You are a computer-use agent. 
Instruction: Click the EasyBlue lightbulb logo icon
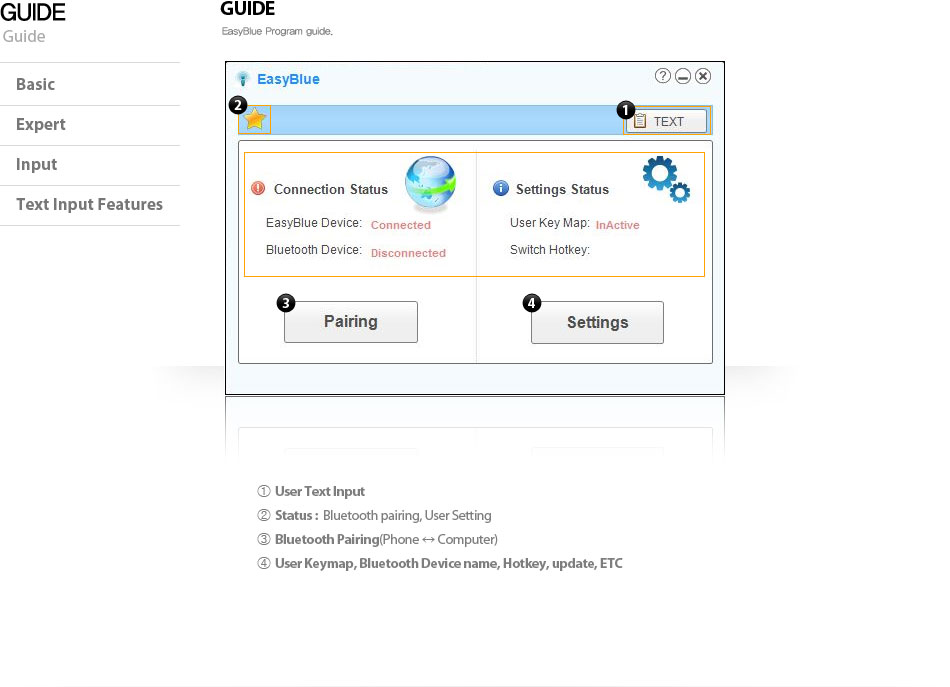pyautogui.click(x=242, y=79)
